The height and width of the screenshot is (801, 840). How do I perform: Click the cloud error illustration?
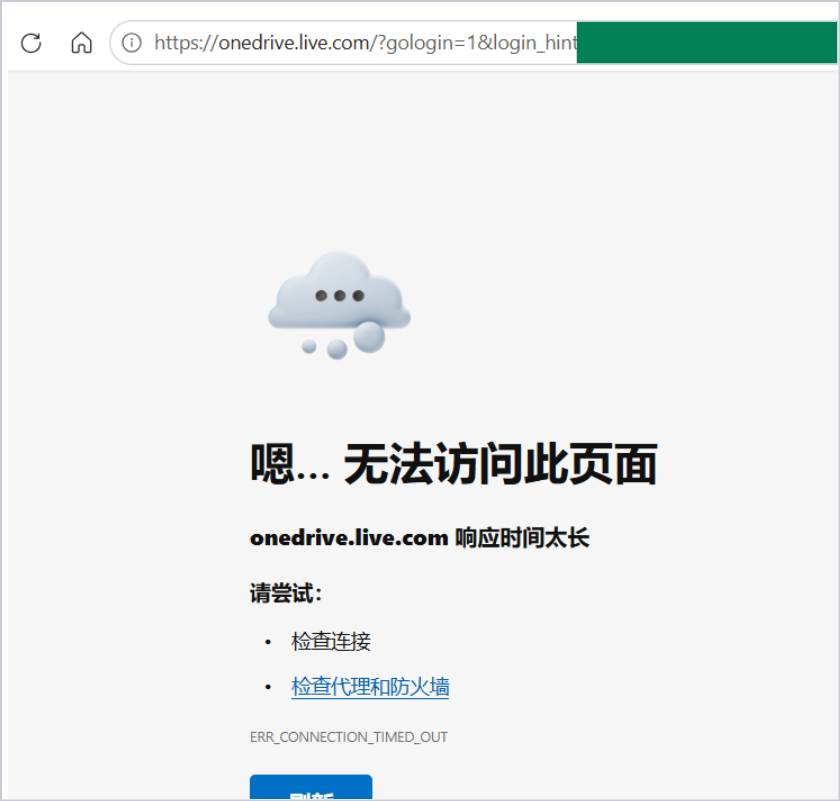click(340, 305)
